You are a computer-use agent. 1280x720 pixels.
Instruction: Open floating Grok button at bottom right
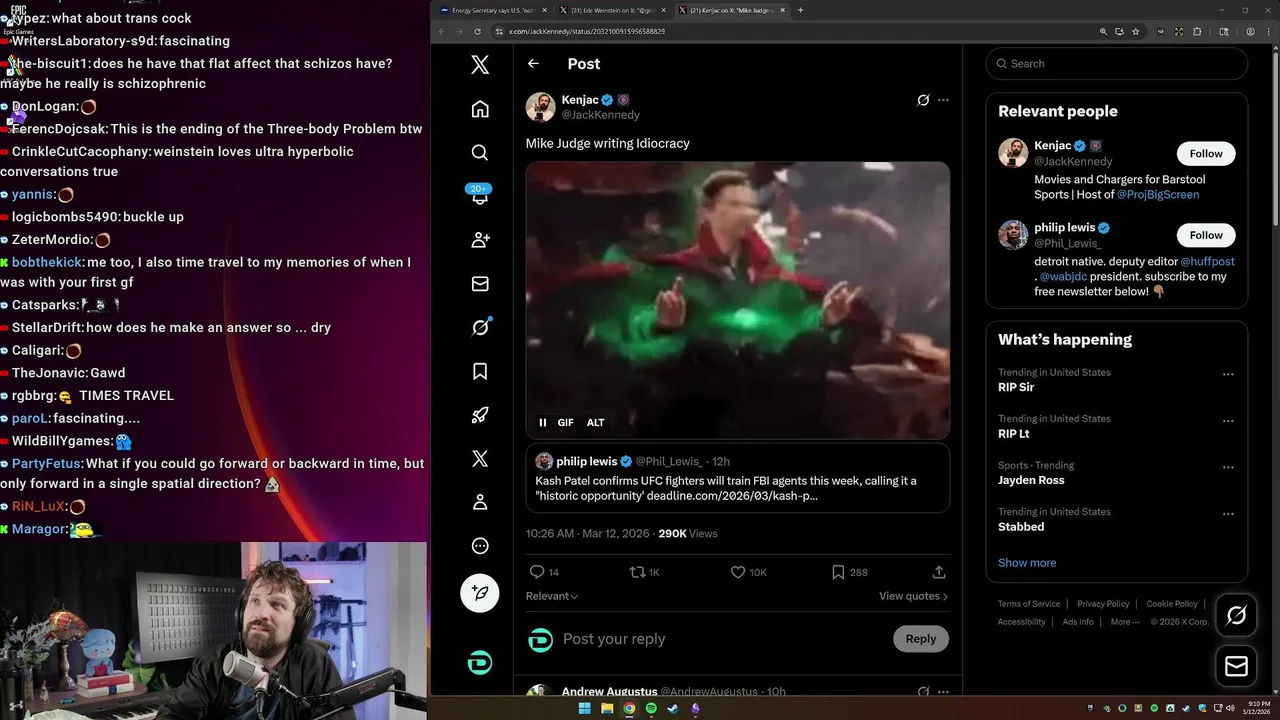1236,616
